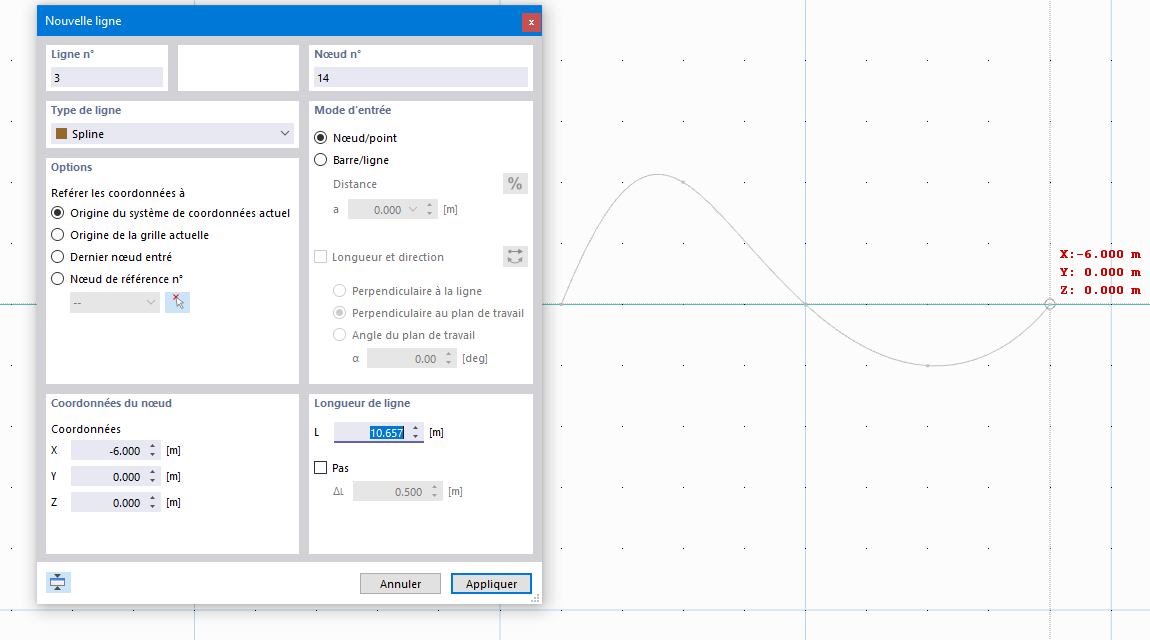
Task: Select Origine de la grille actuelle
Action: pos(58,234)
